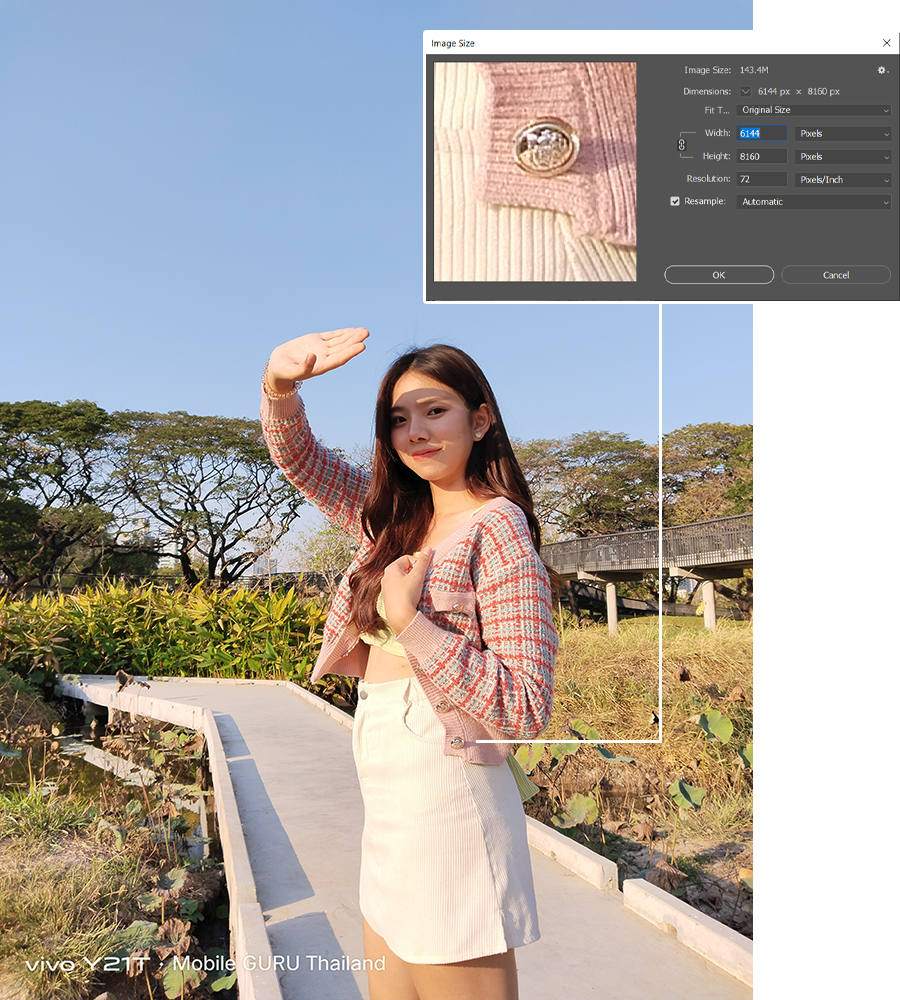Click the Width input field showing 6144
900x1000 pixels.
[x=761, y=134]
